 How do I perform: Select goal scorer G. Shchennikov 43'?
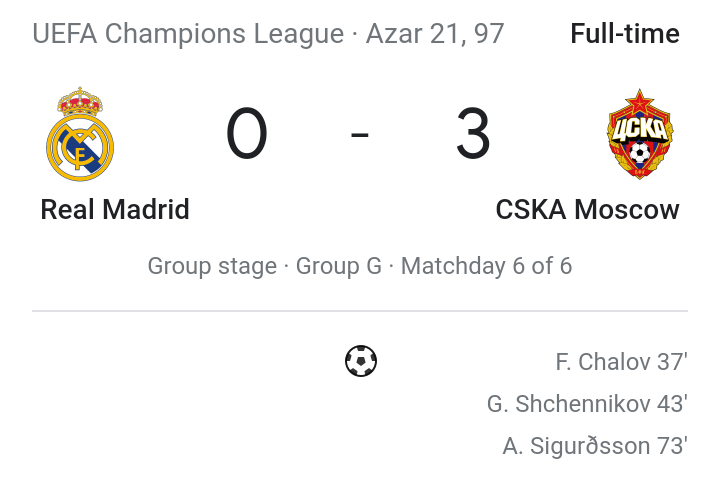[x=587, y=404]
